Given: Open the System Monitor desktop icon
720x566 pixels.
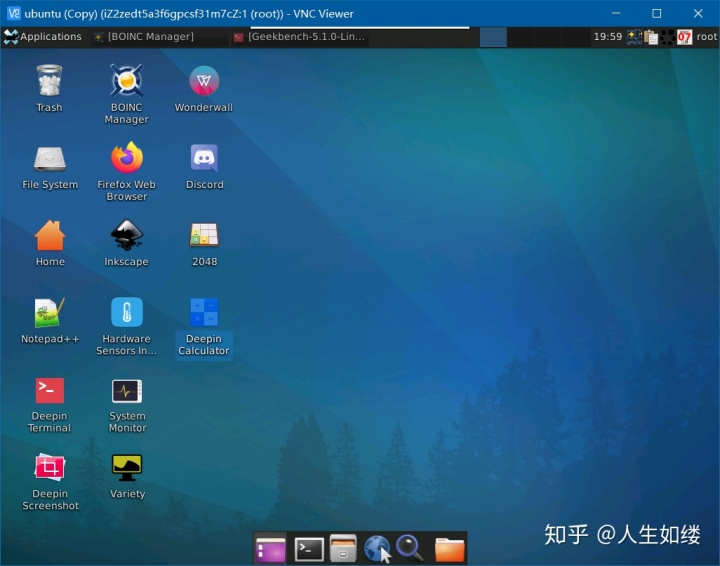Looking at the screenshot, I should [x=127, y=391].
